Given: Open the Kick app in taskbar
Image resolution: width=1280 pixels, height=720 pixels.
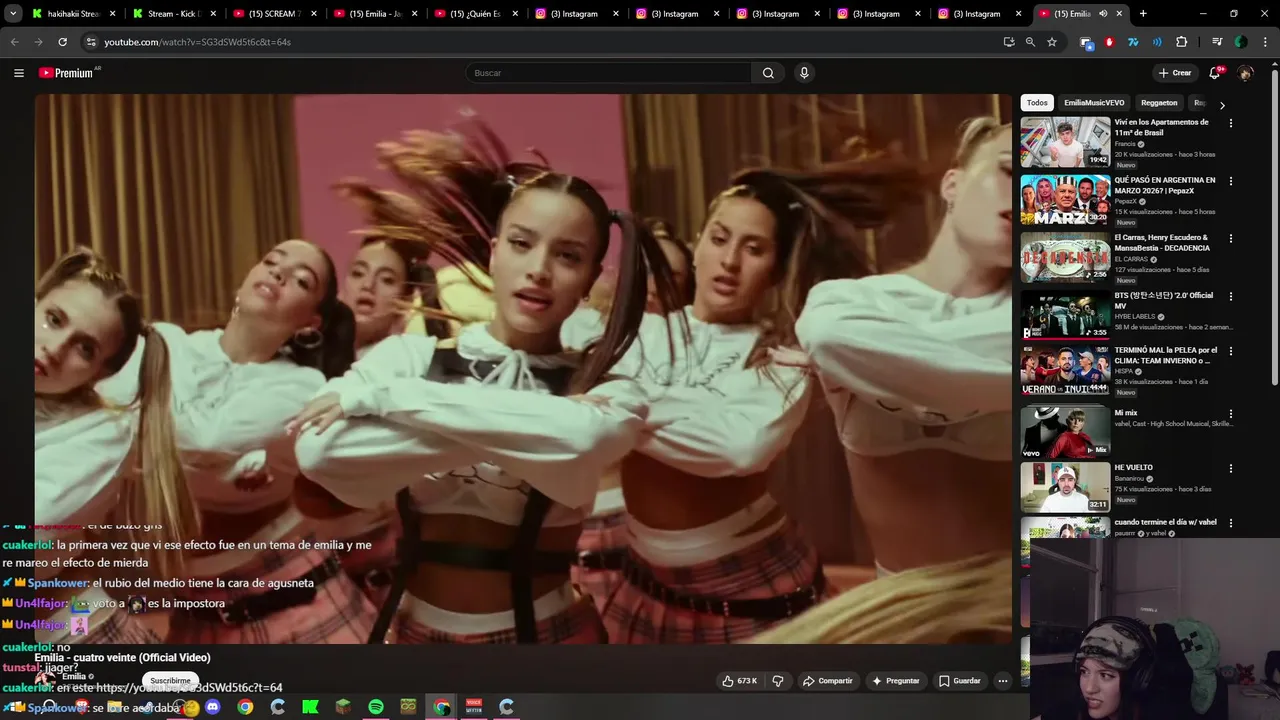Looking at the screenshot, I should click(x=310, y=707).
